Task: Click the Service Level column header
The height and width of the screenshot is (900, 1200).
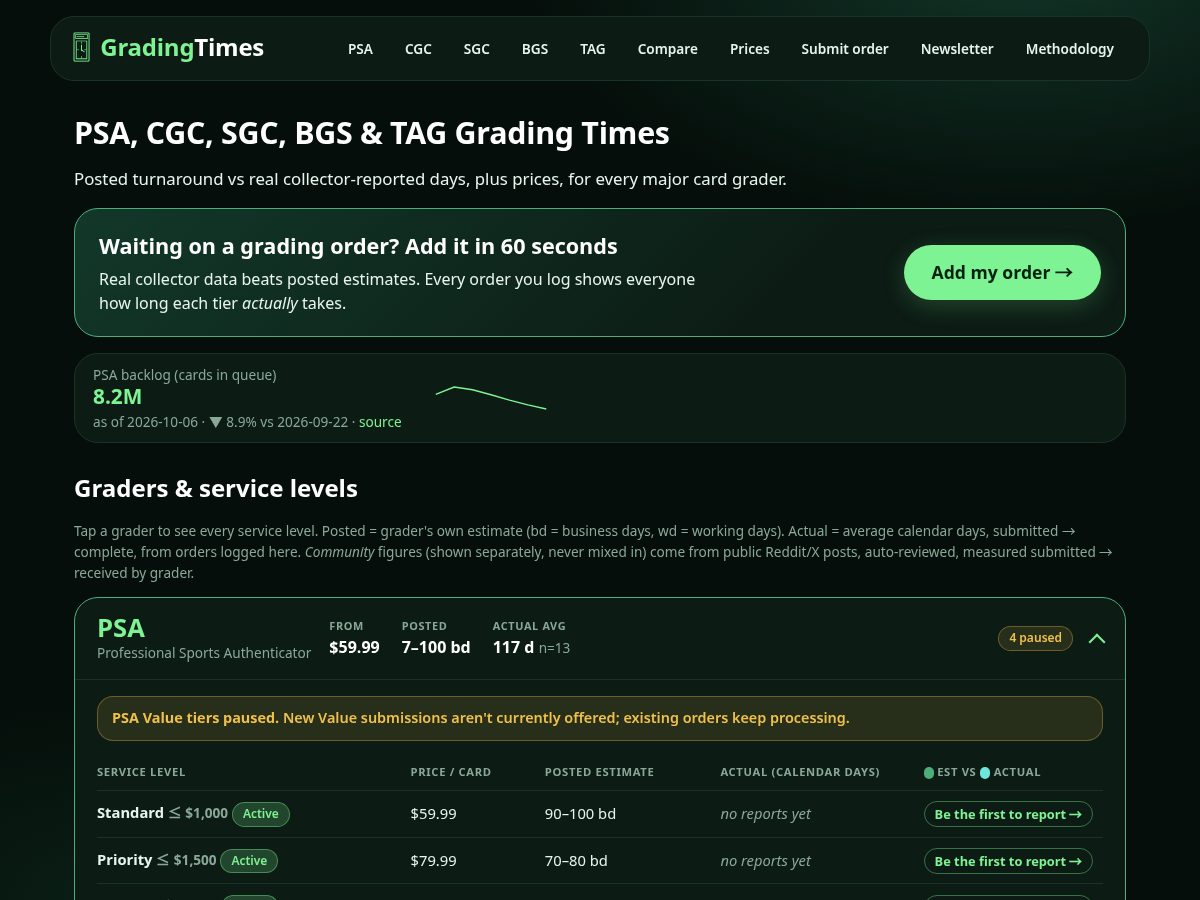Action: pyautogui.click(x=141, y=772)
